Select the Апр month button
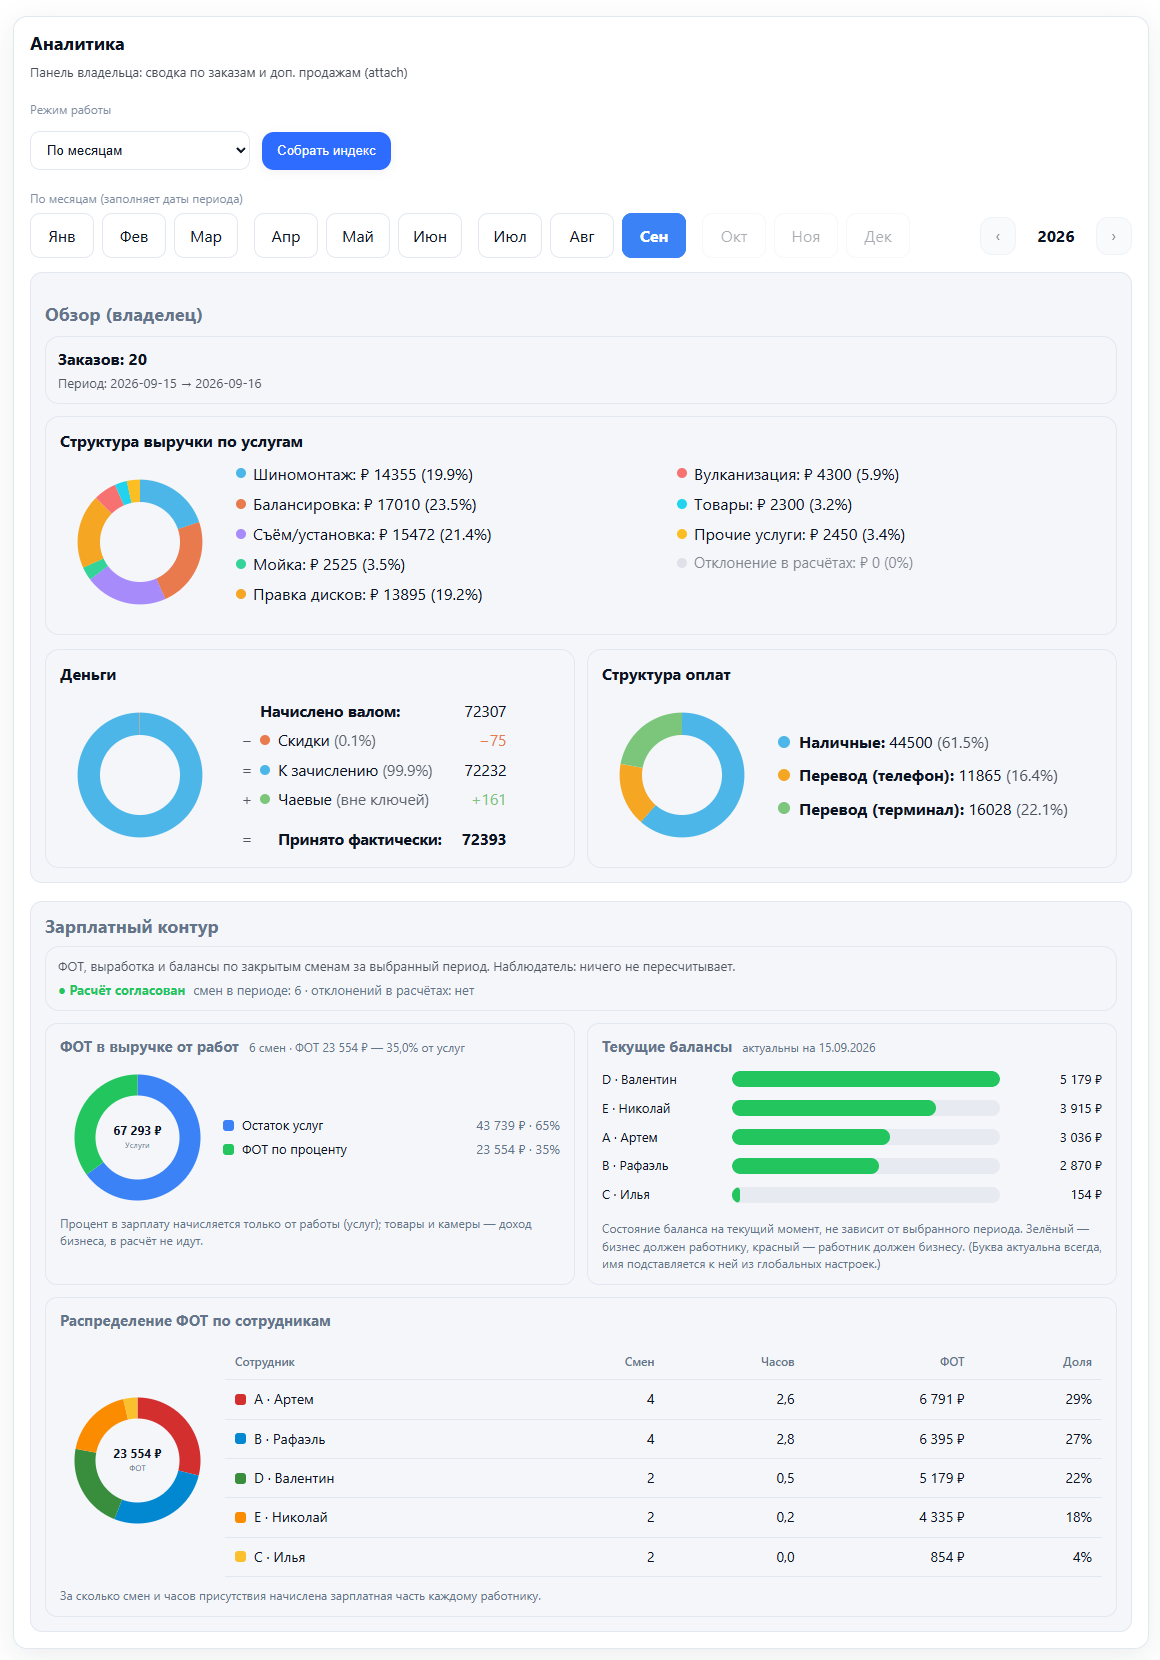 [286, 236]
